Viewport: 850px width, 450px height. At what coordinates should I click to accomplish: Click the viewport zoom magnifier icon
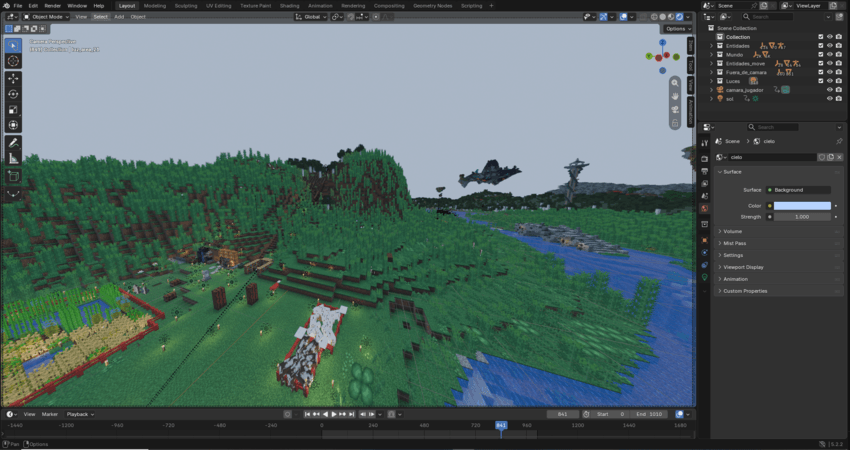pyautogui.click(x=675, y=83)
